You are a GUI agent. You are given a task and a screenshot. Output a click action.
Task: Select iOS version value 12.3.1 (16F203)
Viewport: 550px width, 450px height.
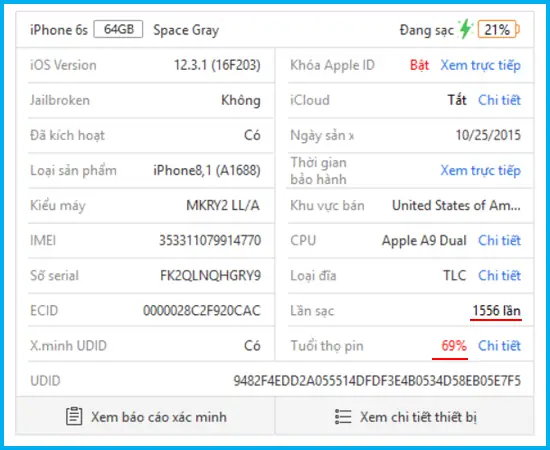click(217, 65)
